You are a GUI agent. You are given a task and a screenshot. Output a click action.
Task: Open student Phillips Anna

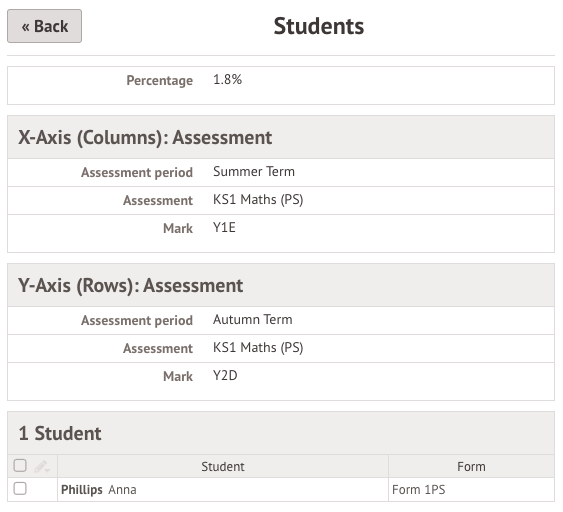tap(99, 490)
